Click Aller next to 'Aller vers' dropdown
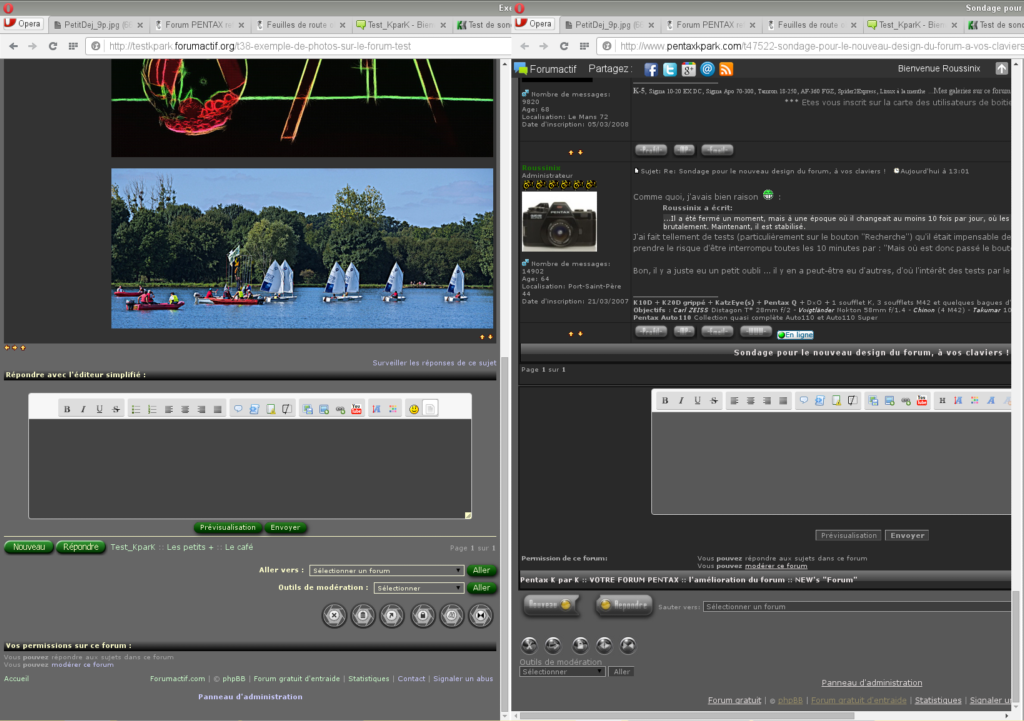 pos(481,571)
